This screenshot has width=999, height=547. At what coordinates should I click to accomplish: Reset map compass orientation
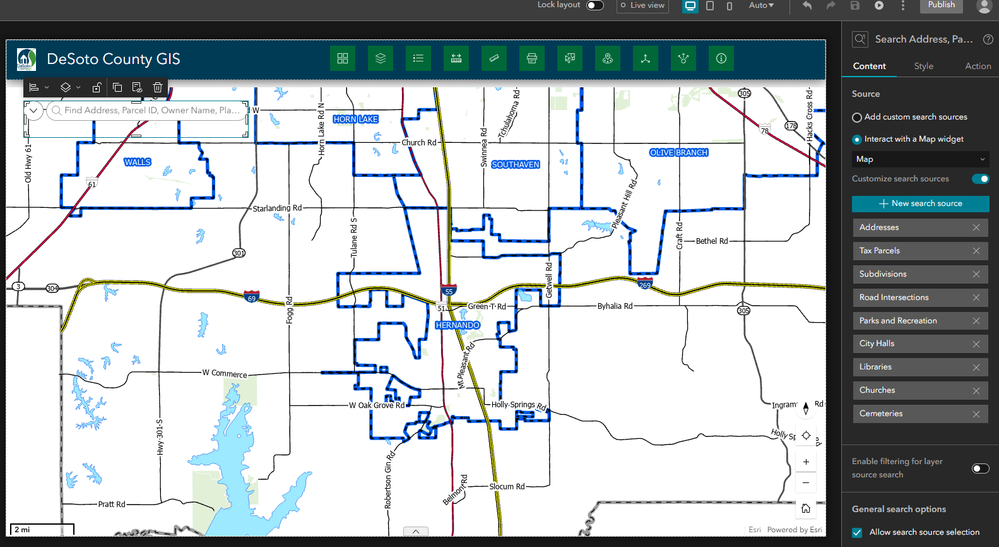pos(806,408)
